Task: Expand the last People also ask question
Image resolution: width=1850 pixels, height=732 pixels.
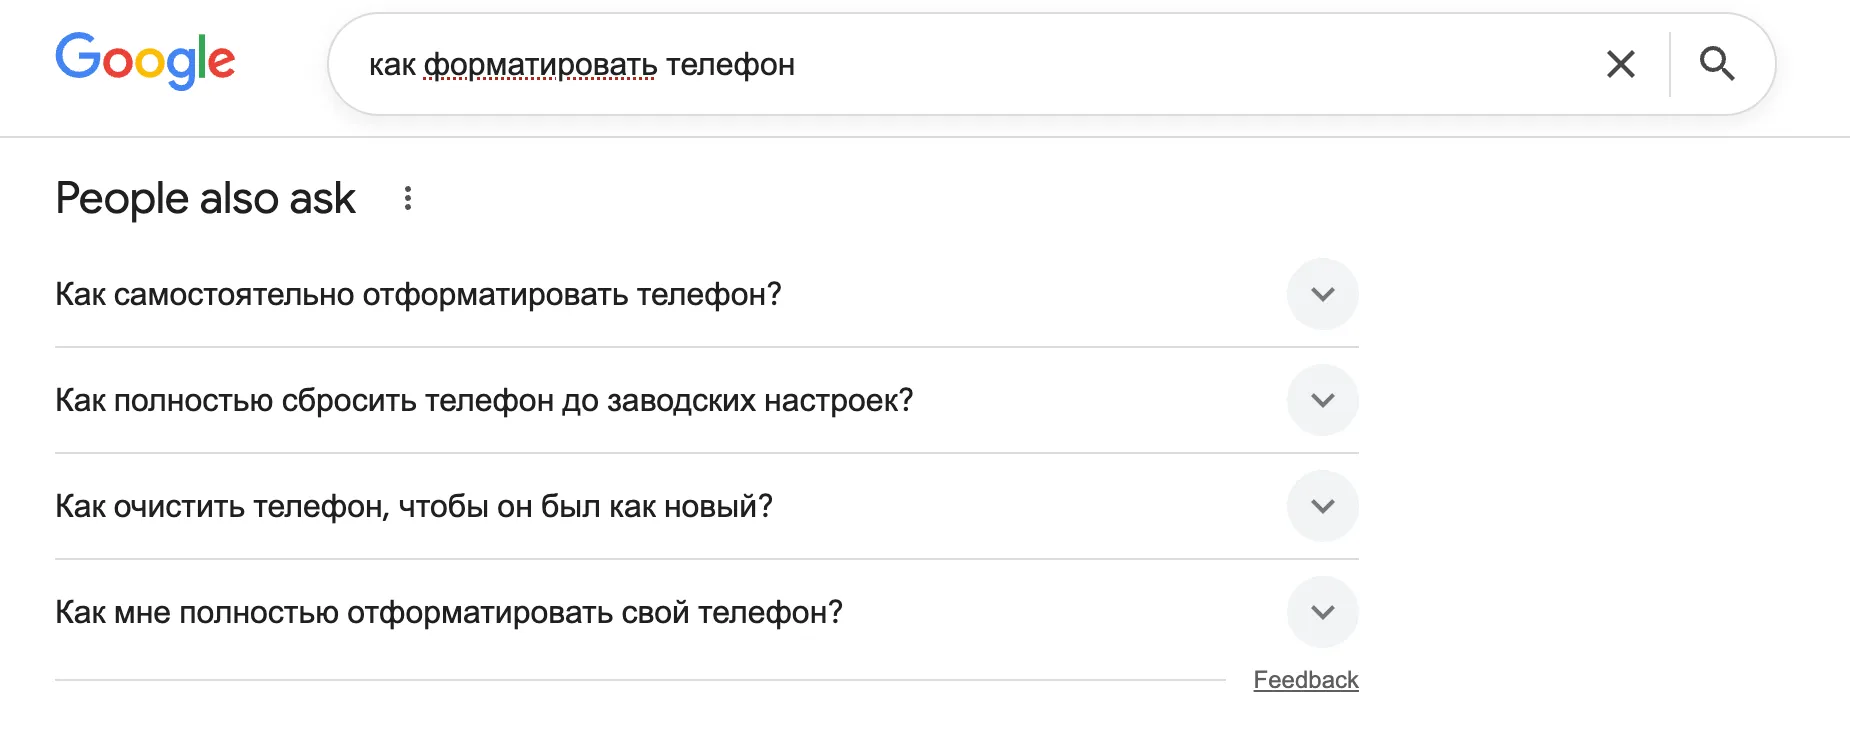Action: coord(1323,611)
